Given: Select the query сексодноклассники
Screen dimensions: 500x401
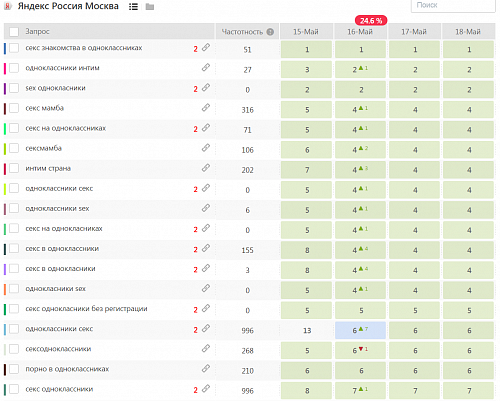Looking at the screenshot, I should [x=58, y=349].
